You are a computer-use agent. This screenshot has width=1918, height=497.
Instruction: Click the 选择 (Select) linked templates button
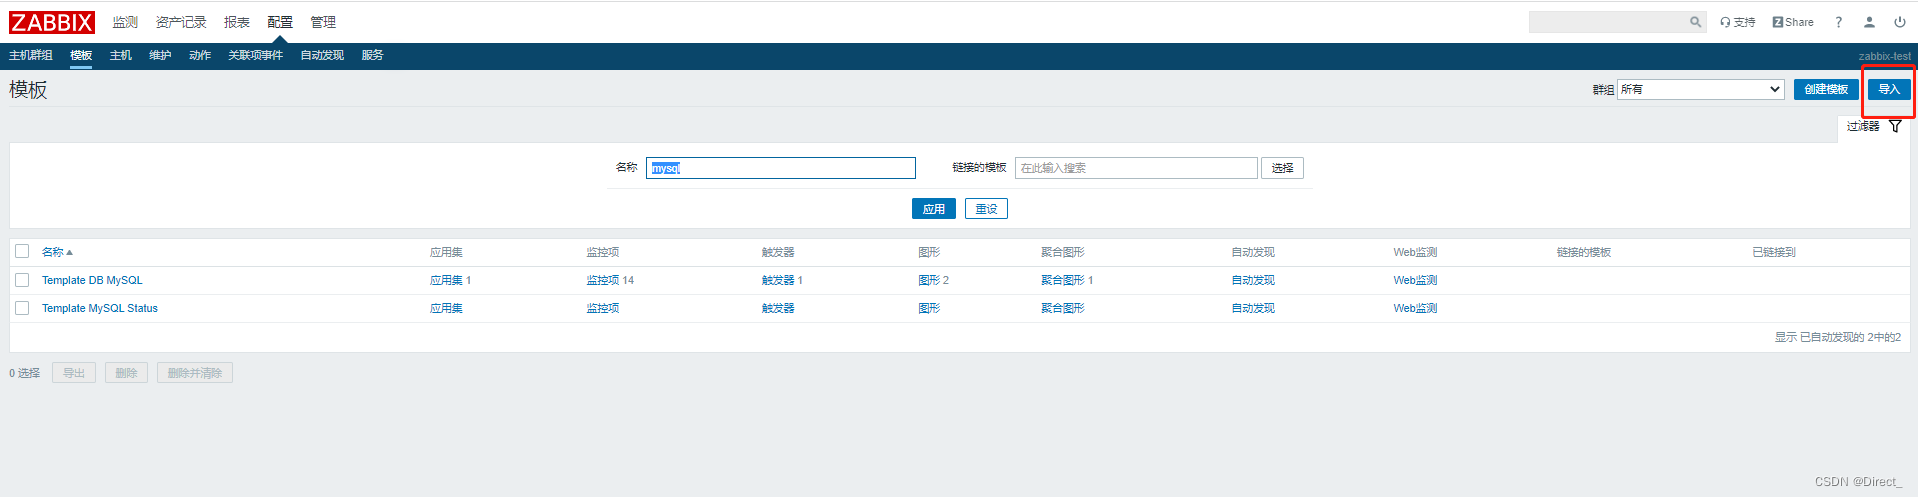tap(1282, 168)
